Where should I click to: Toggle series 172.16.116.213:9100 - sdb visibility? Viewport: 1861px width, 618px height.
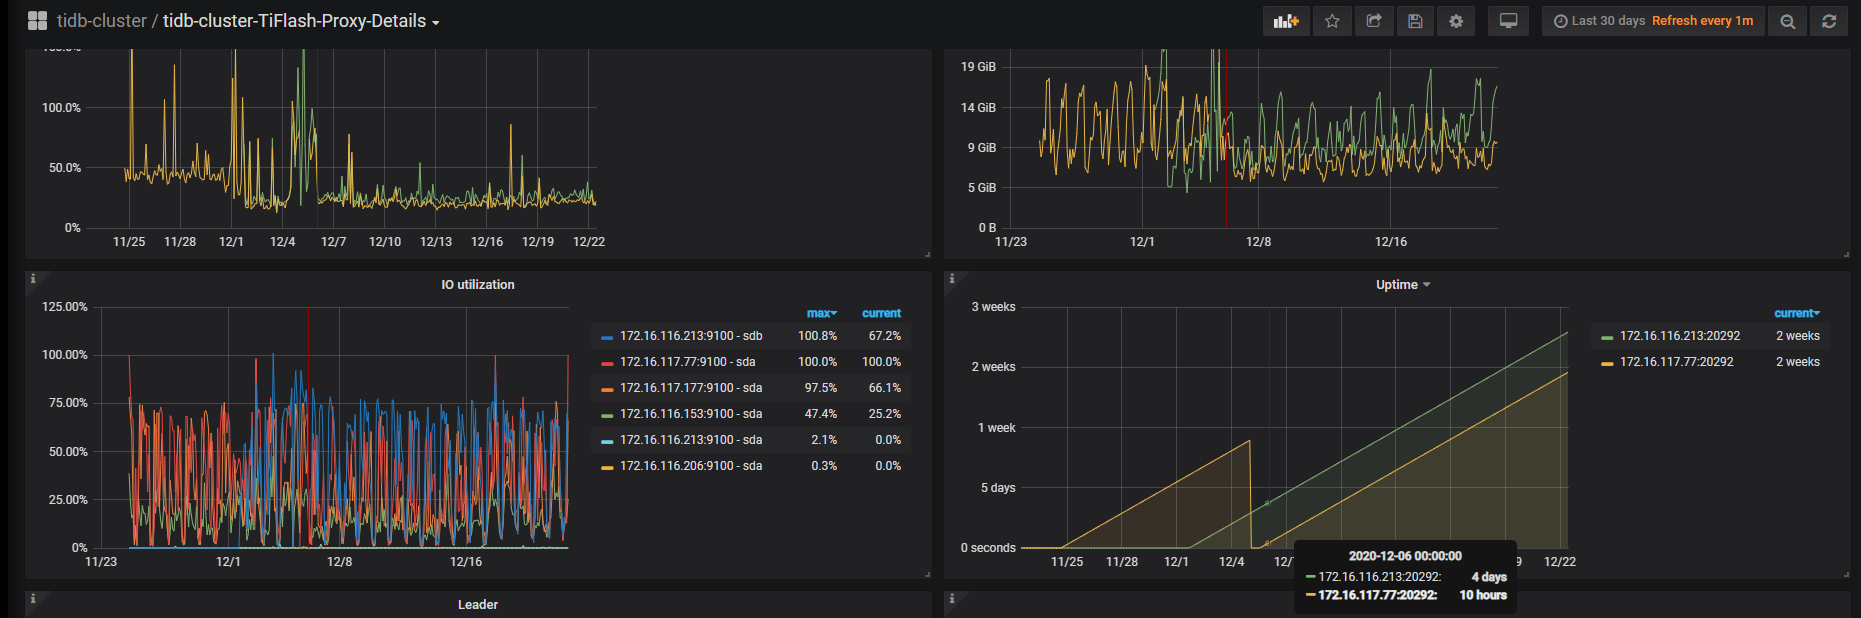pos(690,336)
